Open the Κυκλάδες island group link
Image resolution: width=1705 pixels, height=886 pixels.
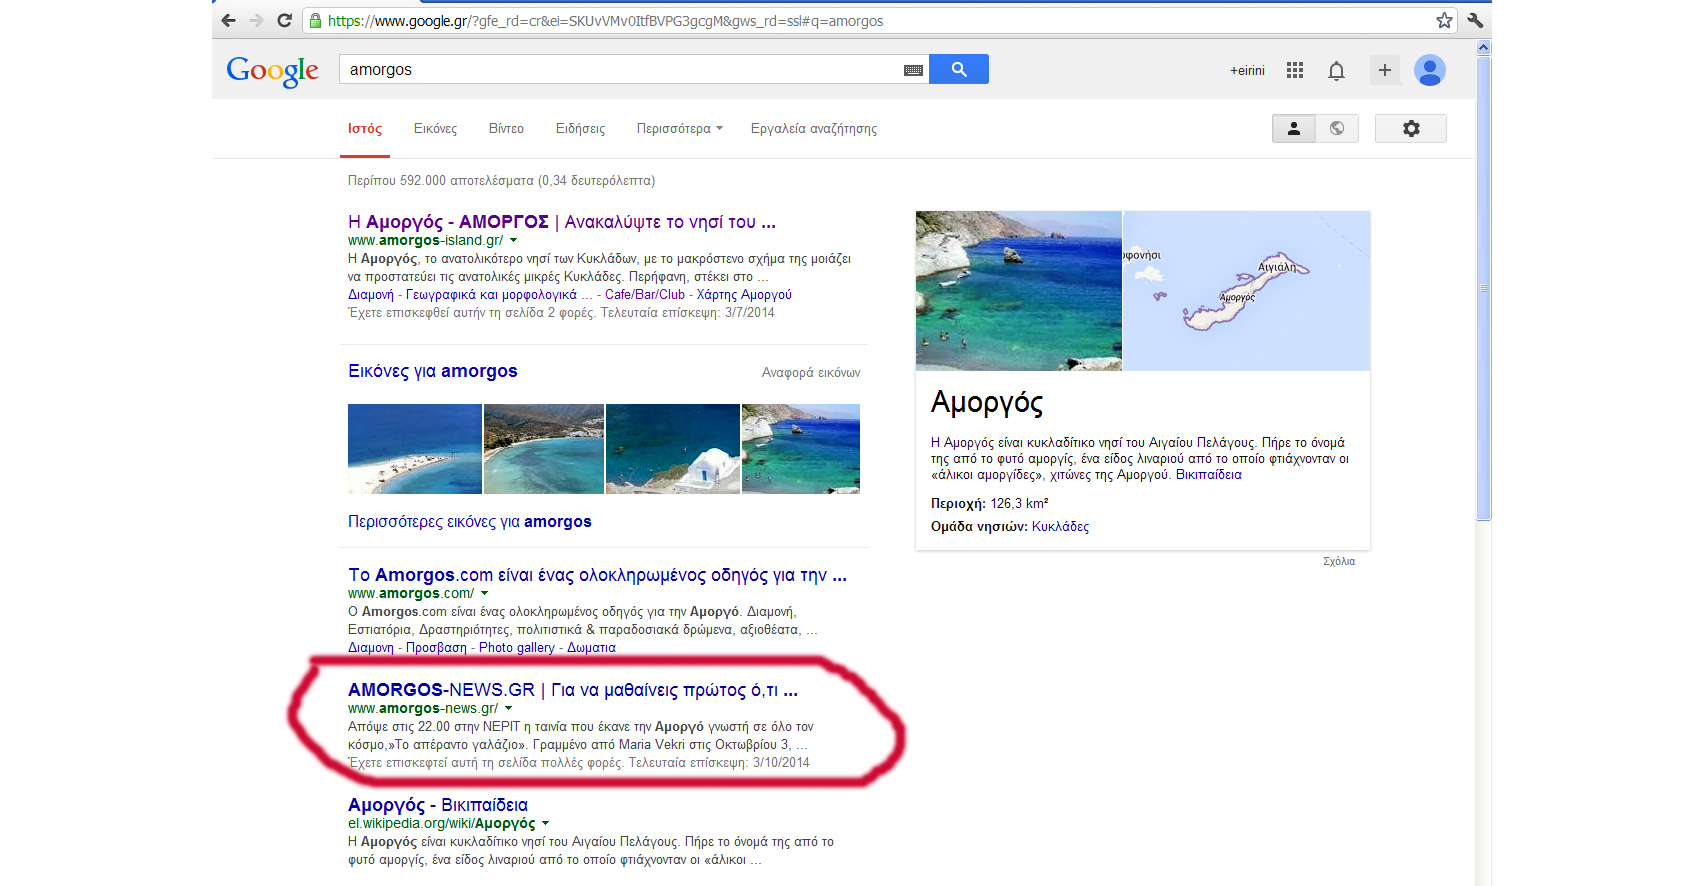[1060, 526]
